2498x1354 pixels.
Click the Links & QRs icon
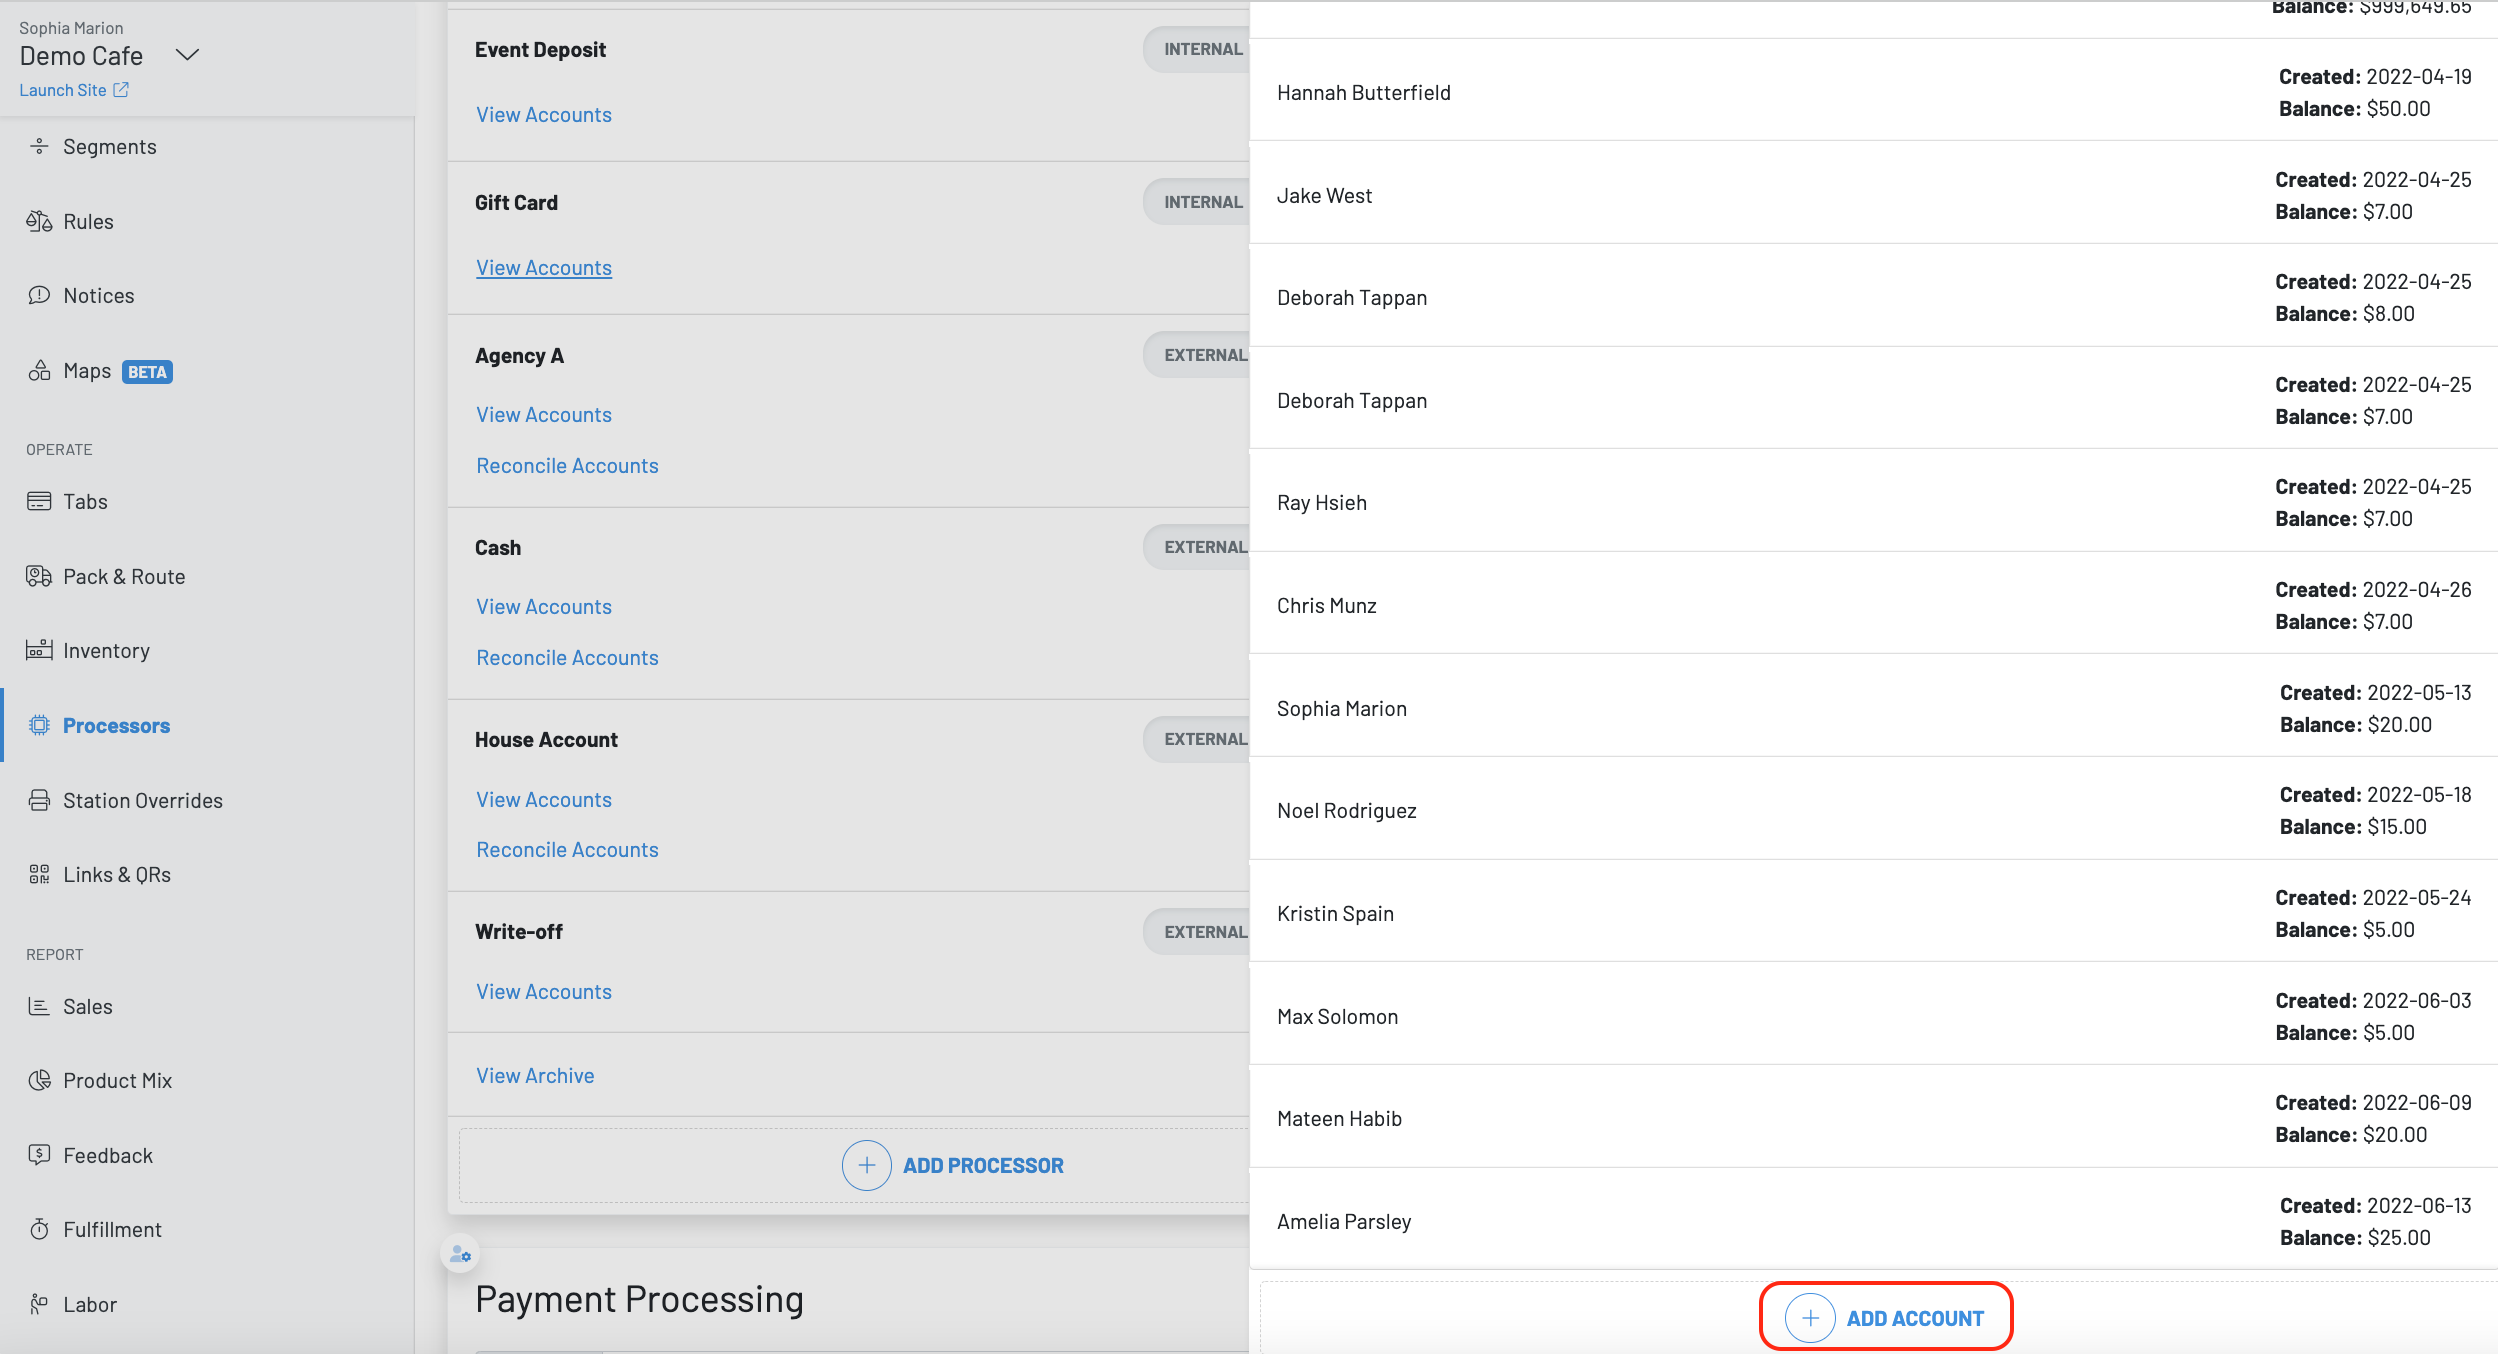(39, 874)
